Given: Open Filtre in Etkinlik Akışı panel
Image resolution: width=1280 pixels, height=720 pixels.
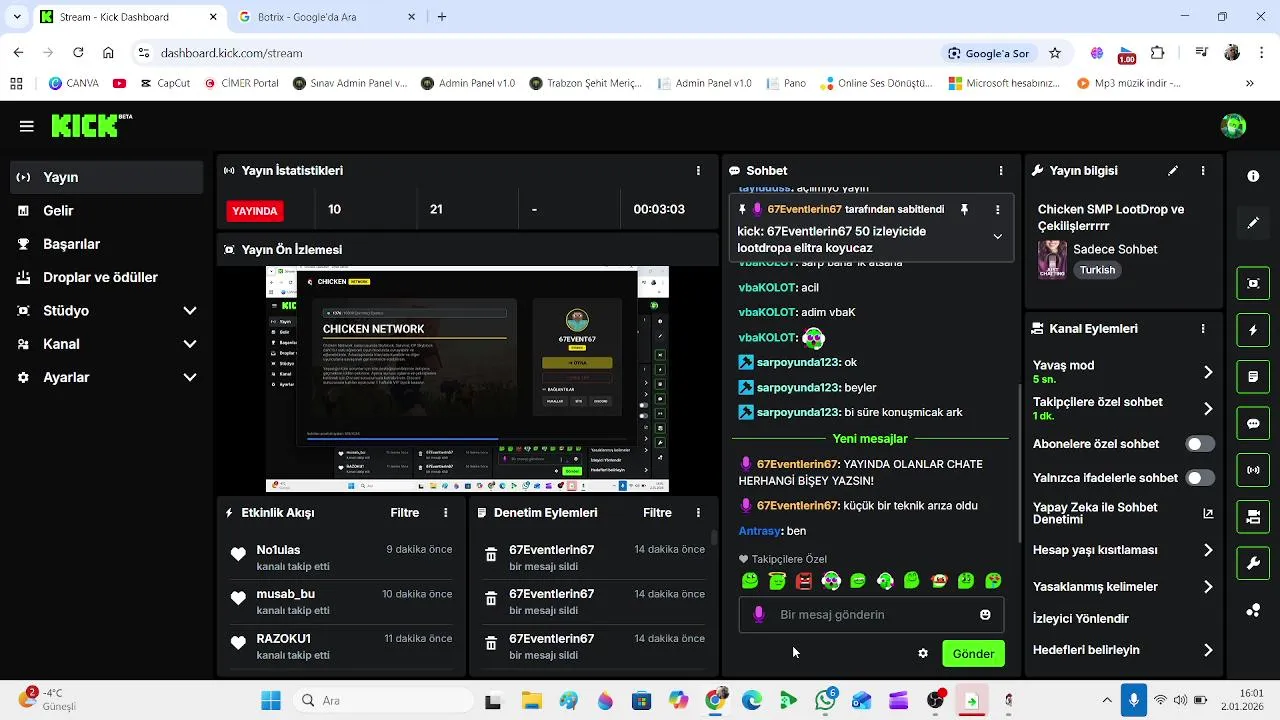Looking at the screenshot, I should point(405,513).
